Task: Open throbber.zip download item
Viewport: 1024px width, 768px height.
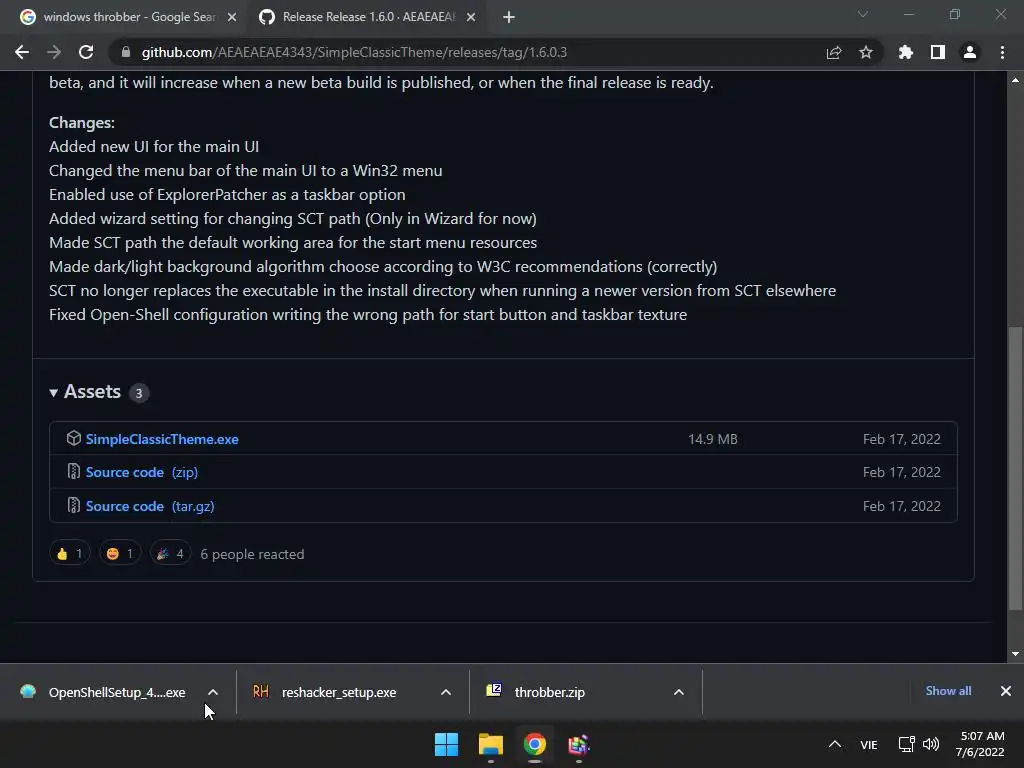Action: (549, 692)
